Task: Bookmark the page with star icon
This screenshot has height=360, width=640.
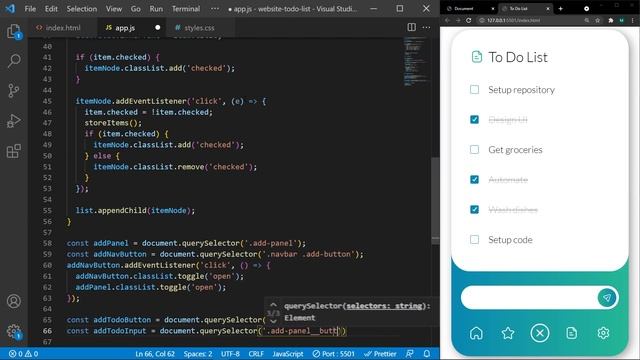Action: click(598, 20)
